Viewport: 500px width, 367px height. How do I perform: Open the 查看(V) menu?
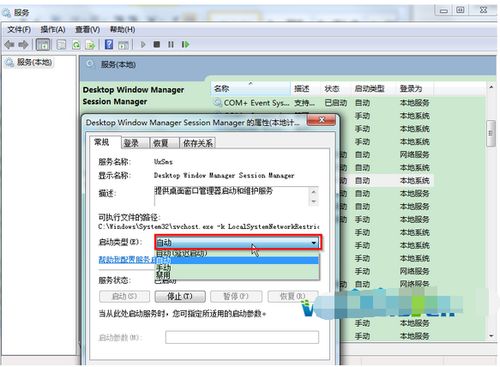point(87,30)
